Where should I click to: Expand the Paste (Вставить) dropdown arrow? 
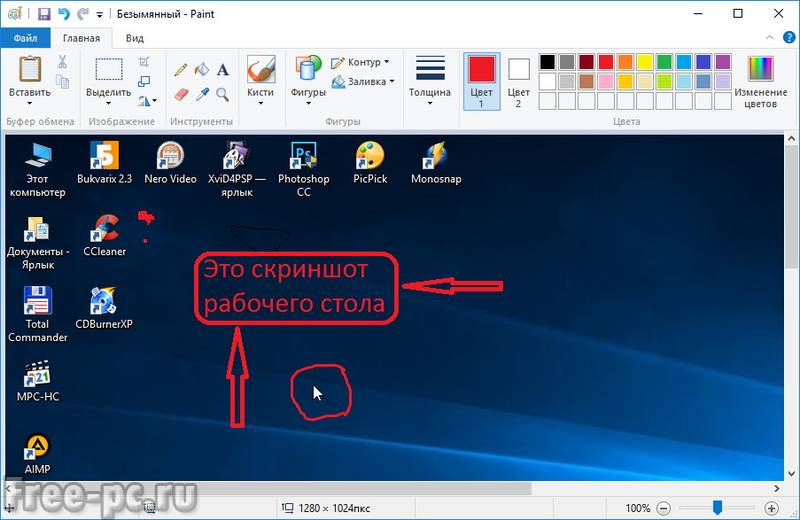click(30, 104)
